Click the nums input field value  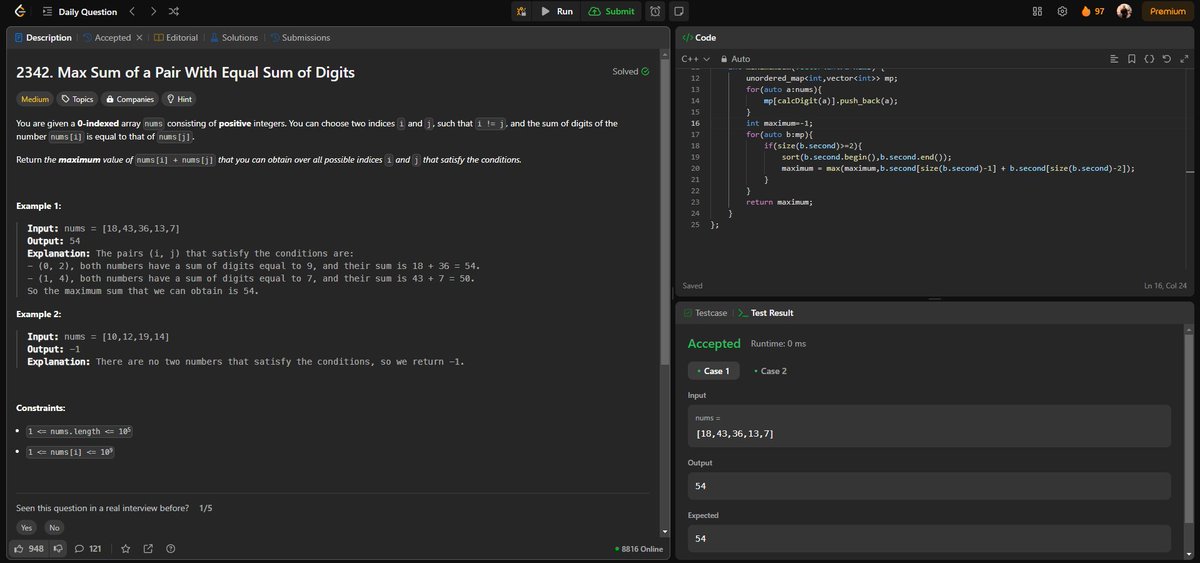click(x=734, y=434)
